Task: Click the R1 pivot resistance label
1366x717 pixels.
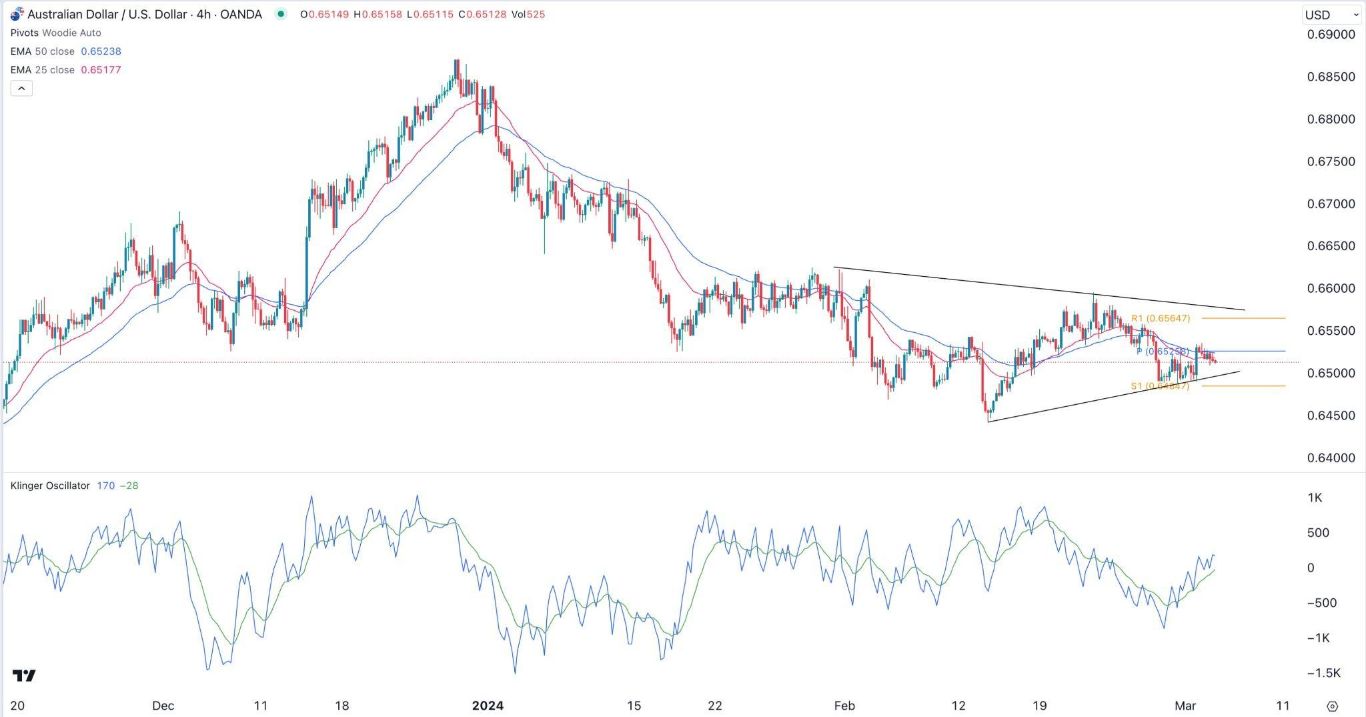Action: pos(1160,318)
